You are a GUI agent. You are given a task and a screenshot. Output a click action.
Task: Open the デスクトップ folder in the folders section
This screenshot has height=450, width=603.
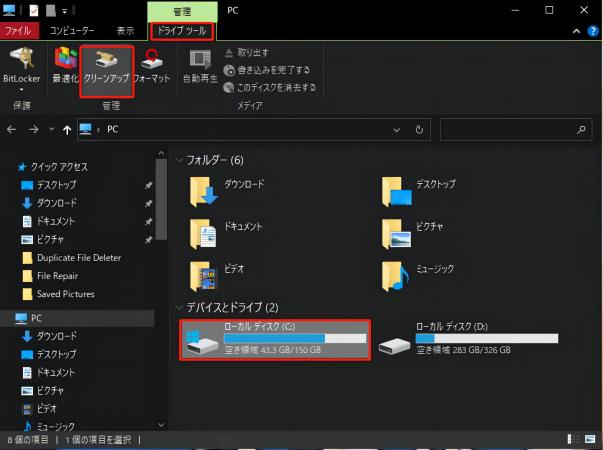418,191
